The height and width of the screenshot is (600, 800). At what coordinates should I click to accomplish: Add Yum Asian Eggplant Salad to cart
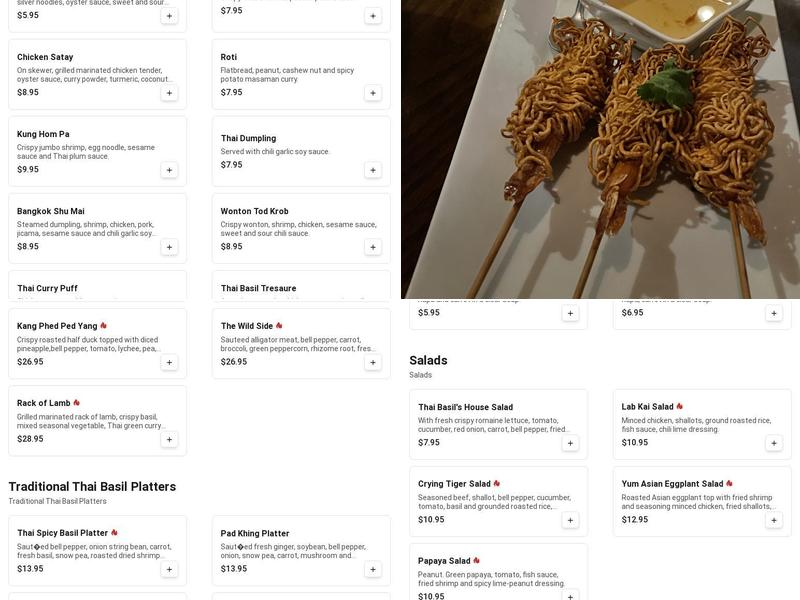pos(774,520)
